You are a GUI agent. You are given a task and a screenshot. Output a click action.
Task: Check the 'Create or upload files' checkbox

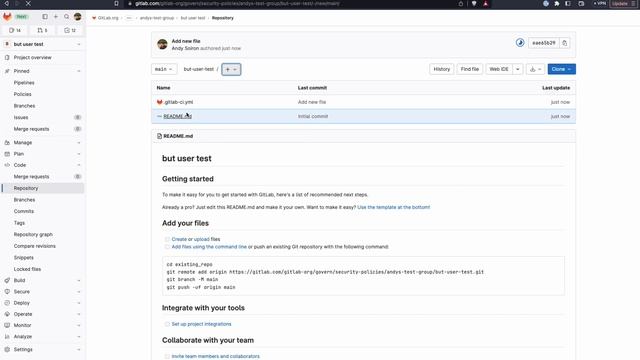click(167, 239)
